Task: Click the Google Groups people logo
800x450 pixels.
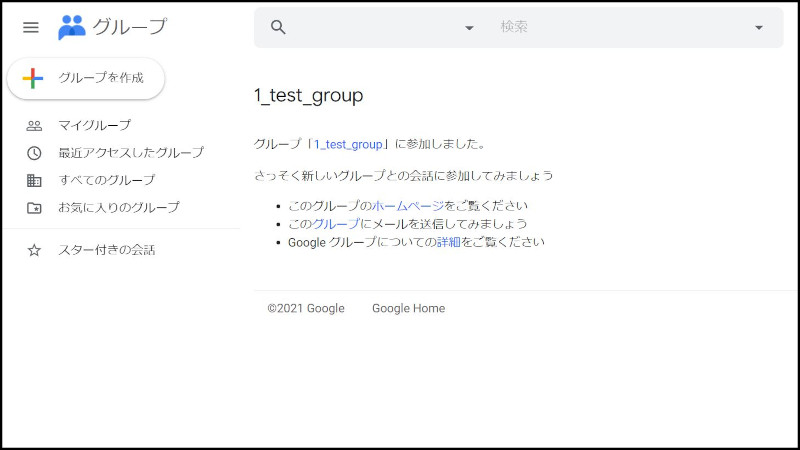Action: tap(72, 27)
